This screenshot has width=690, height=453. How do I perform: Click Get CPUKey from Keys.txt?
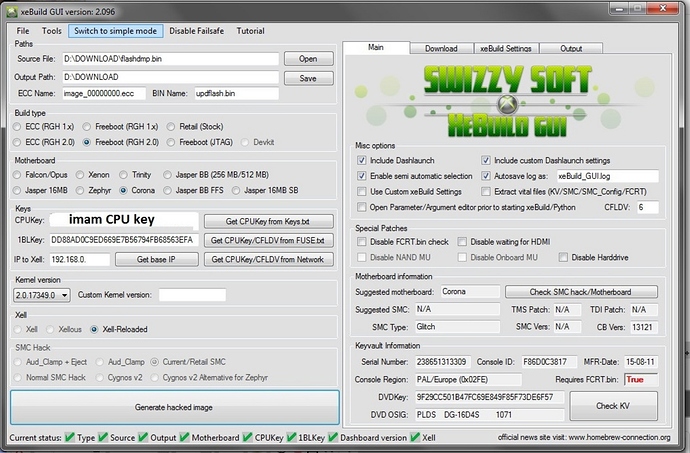click(268, 221)
